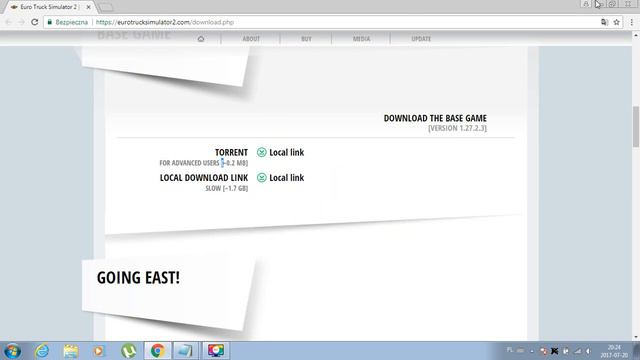Image resolution: width=640 pixels, height=360 pixels.
Task: Click the home icon in site navigation
Action: click(201, 39)
